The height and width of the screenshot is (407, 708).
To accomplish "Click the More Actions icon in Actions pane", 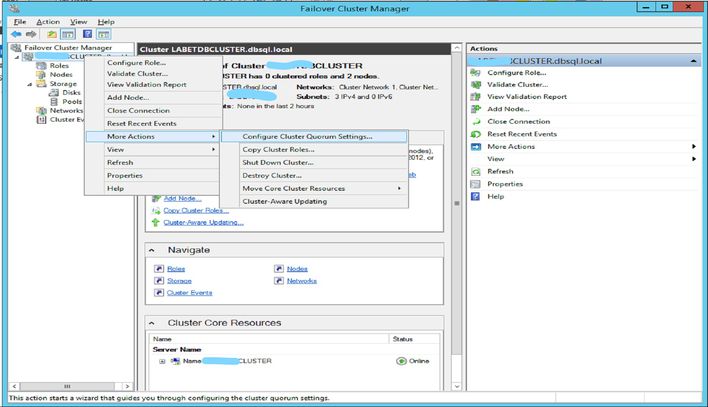I will pyautogui.click(x=475, y=147).
